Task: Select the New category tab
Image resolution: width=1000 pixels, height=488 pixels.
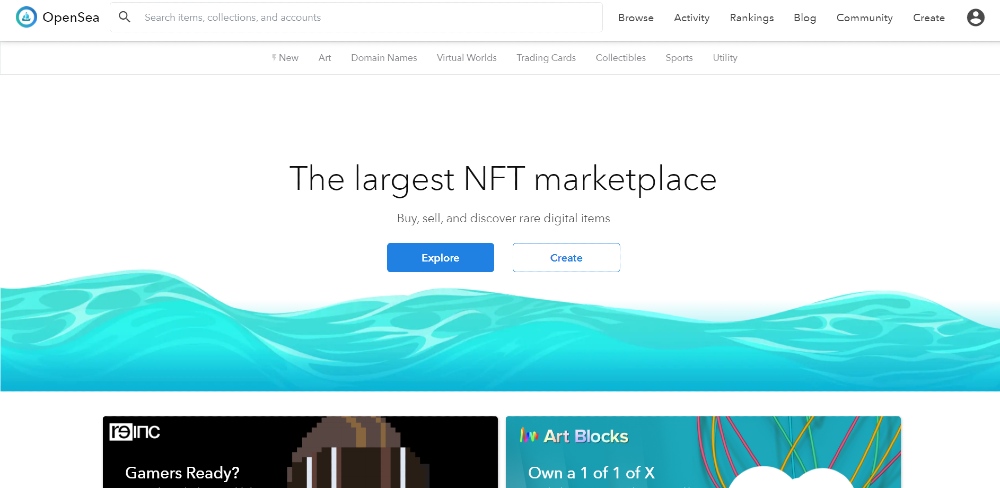Action: point(285,57)
